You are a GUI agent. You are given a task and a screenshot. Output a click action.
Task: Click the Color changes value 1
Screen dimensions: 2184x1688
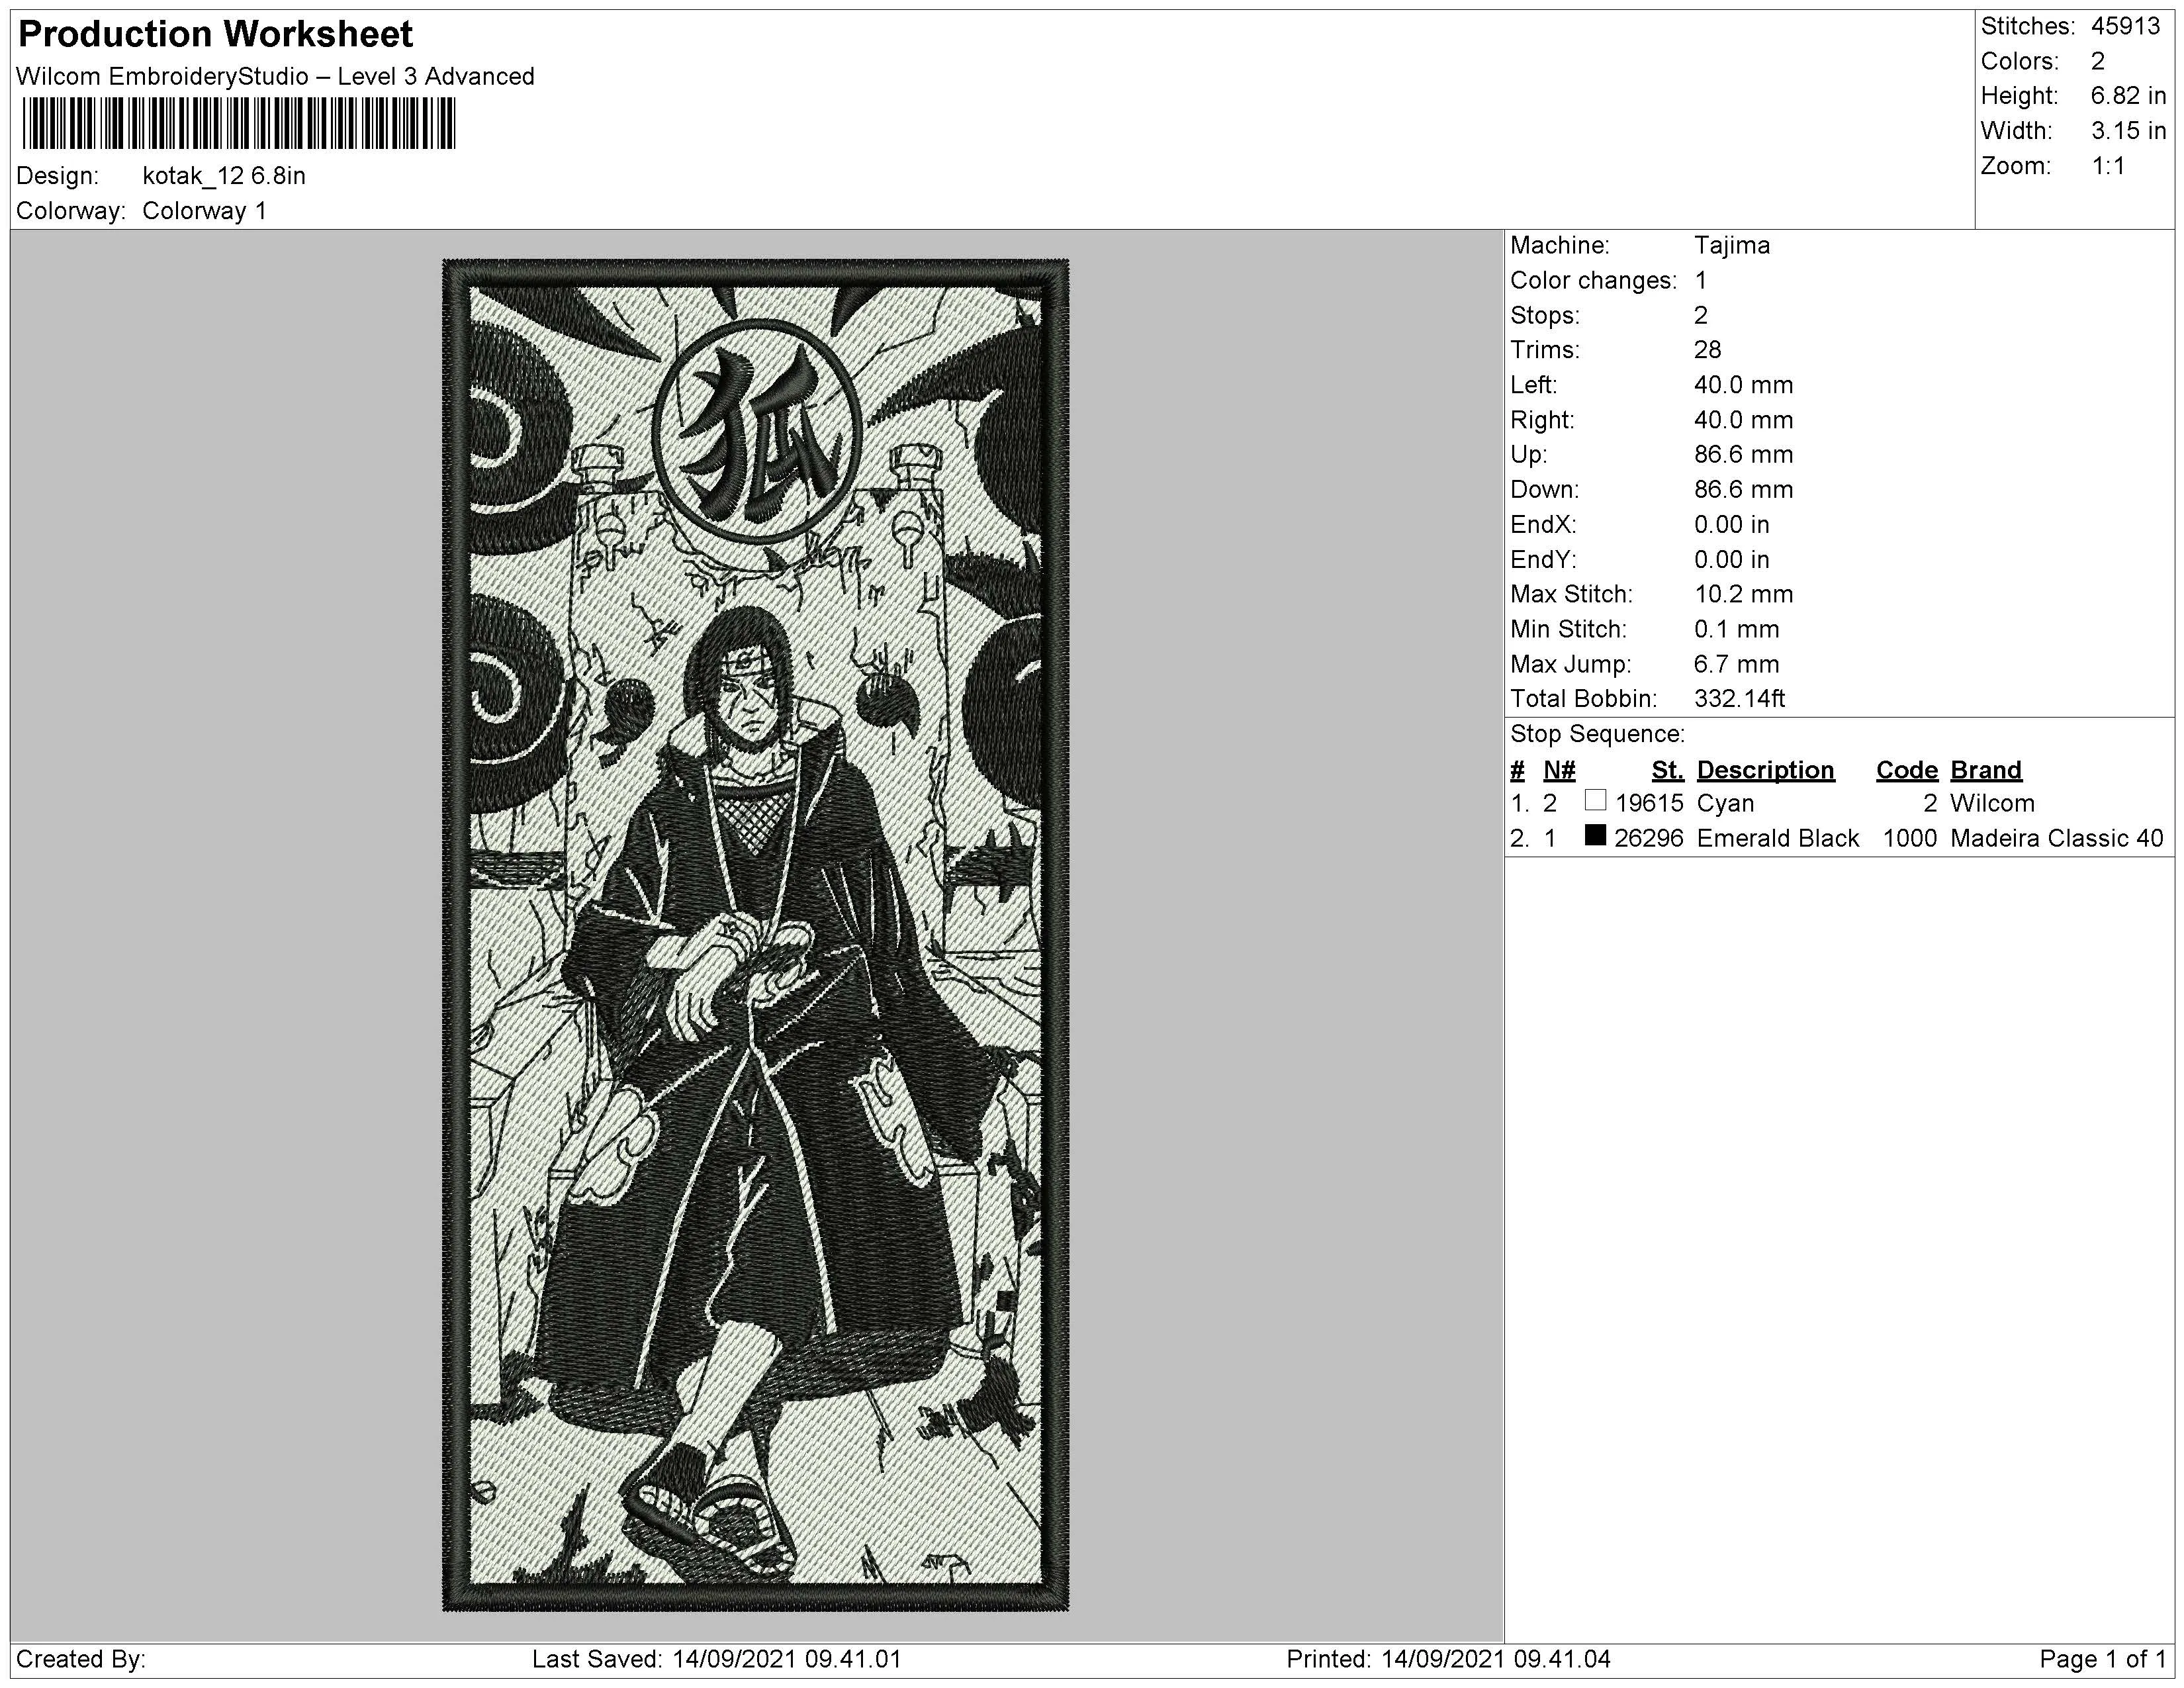point(1701,281)
